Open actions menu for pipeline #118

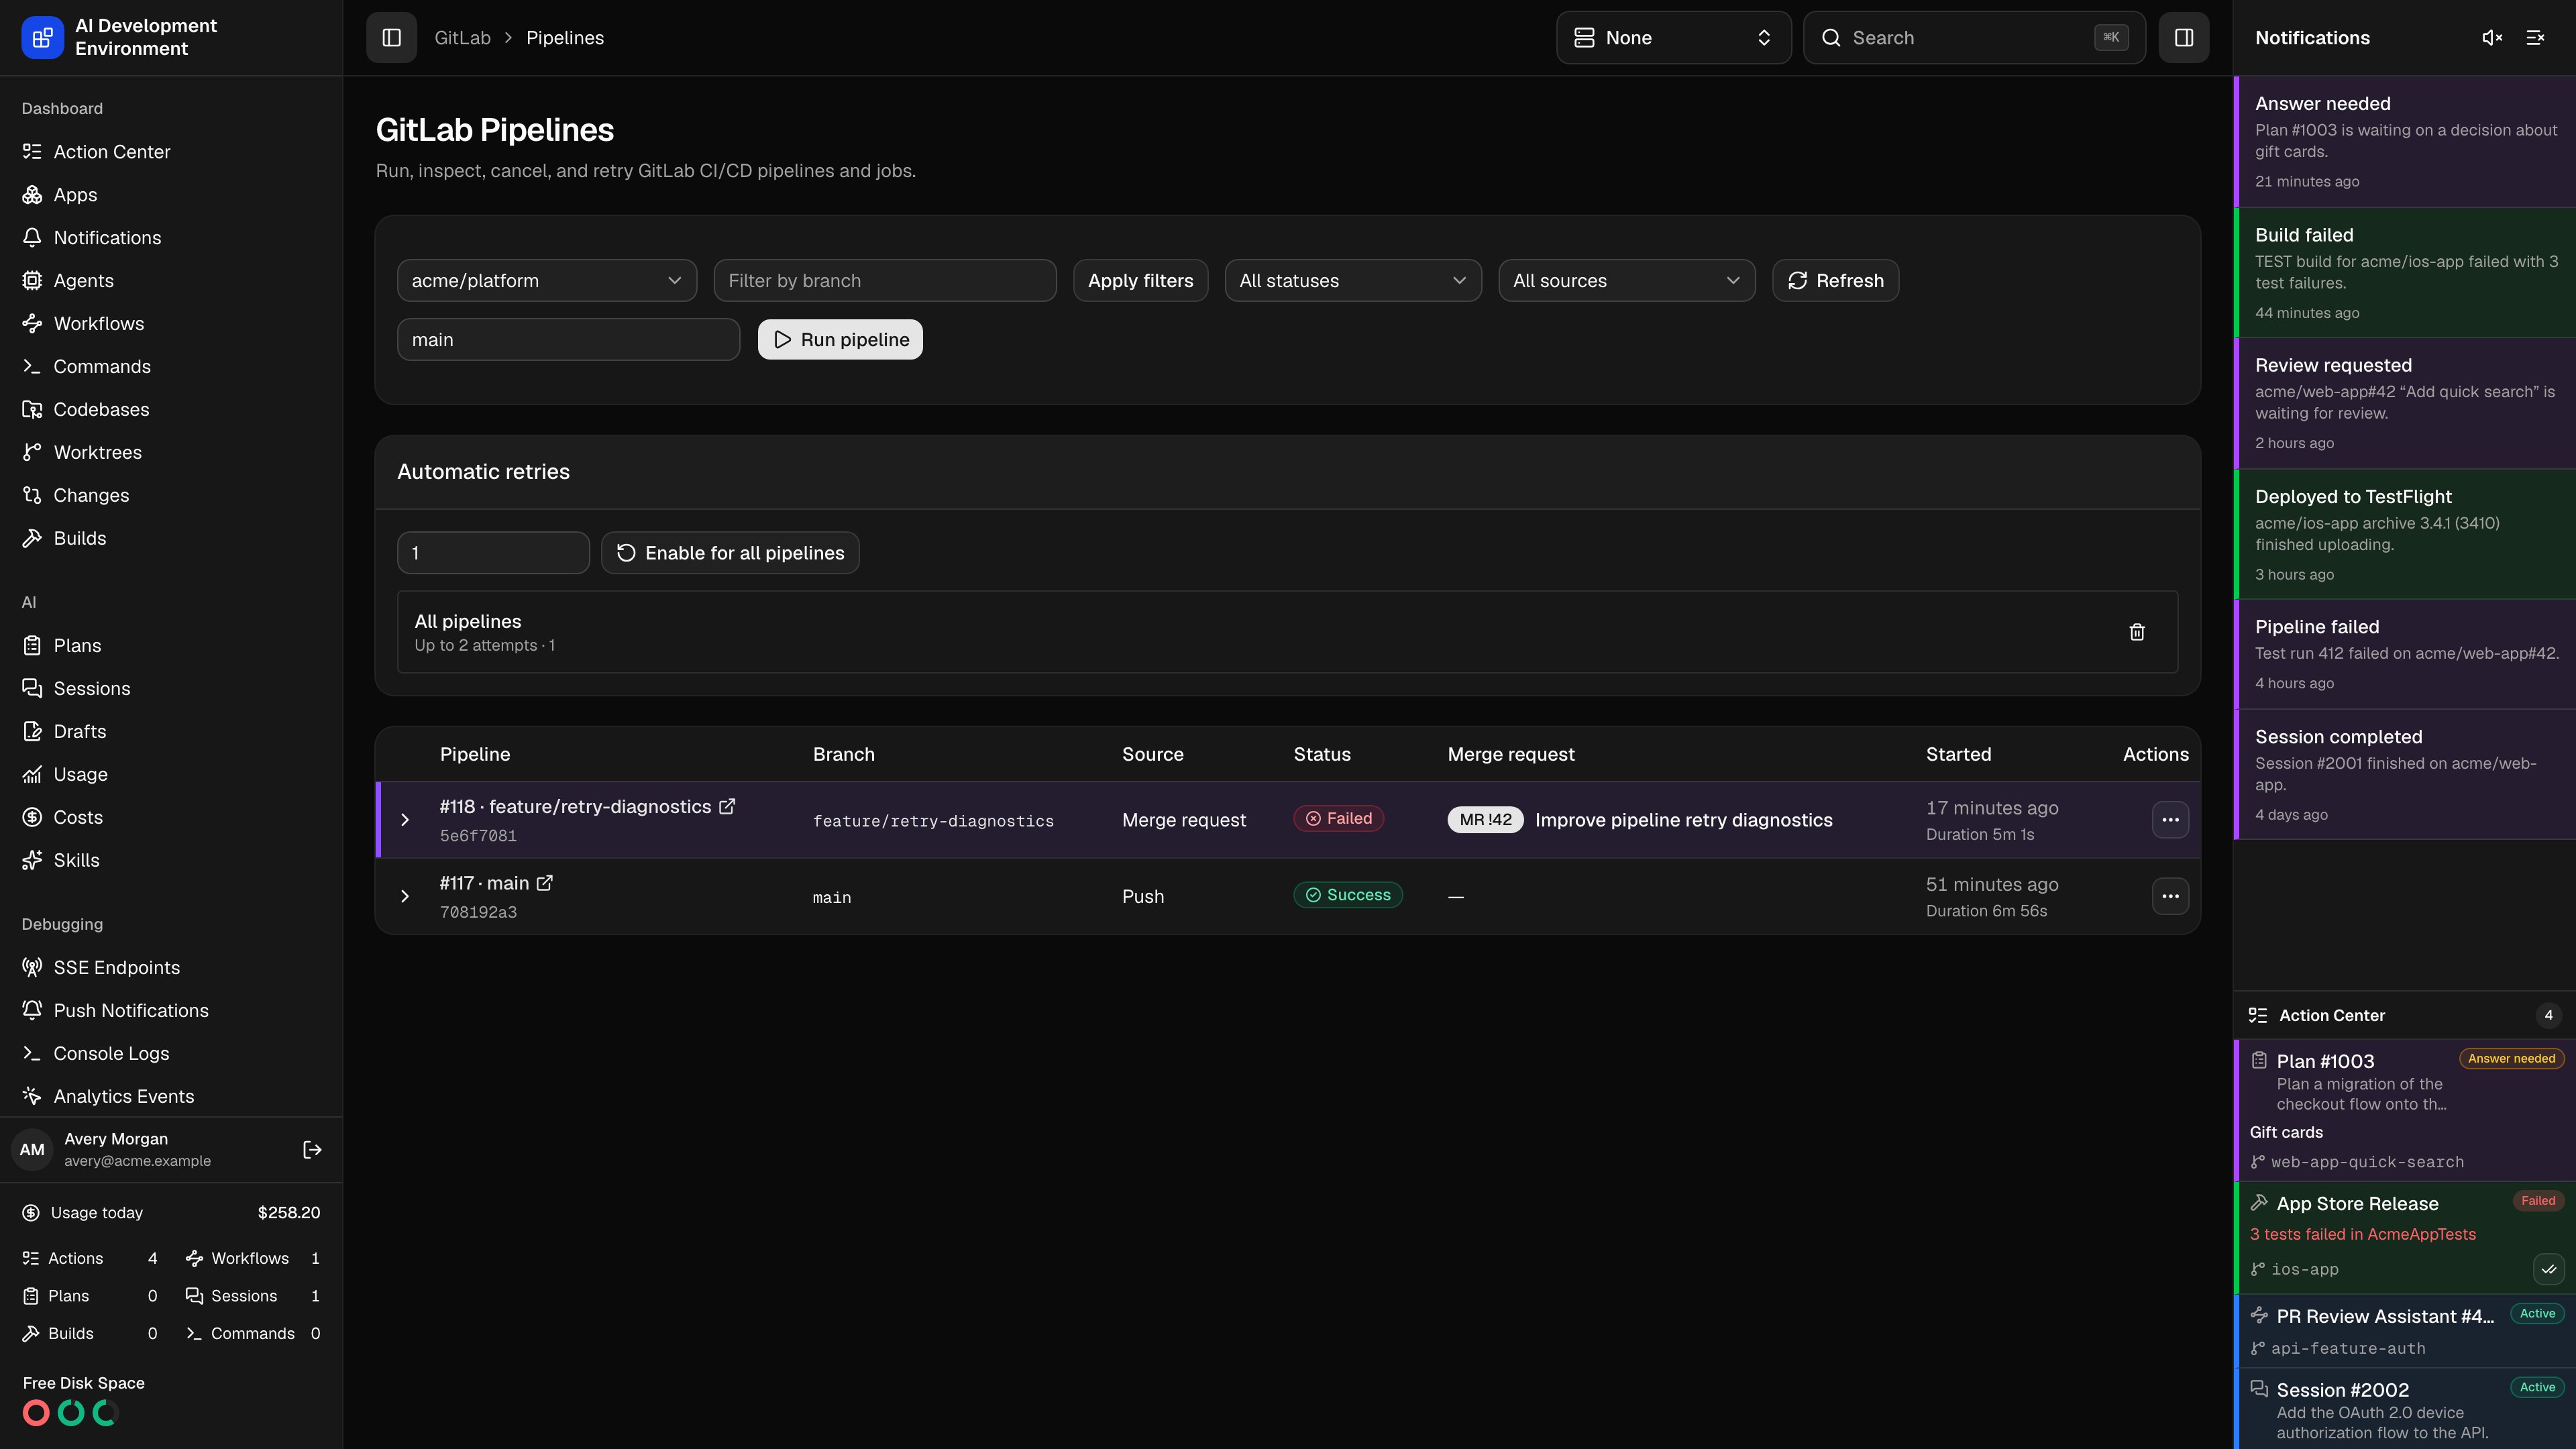click(x=2170, y=820)
